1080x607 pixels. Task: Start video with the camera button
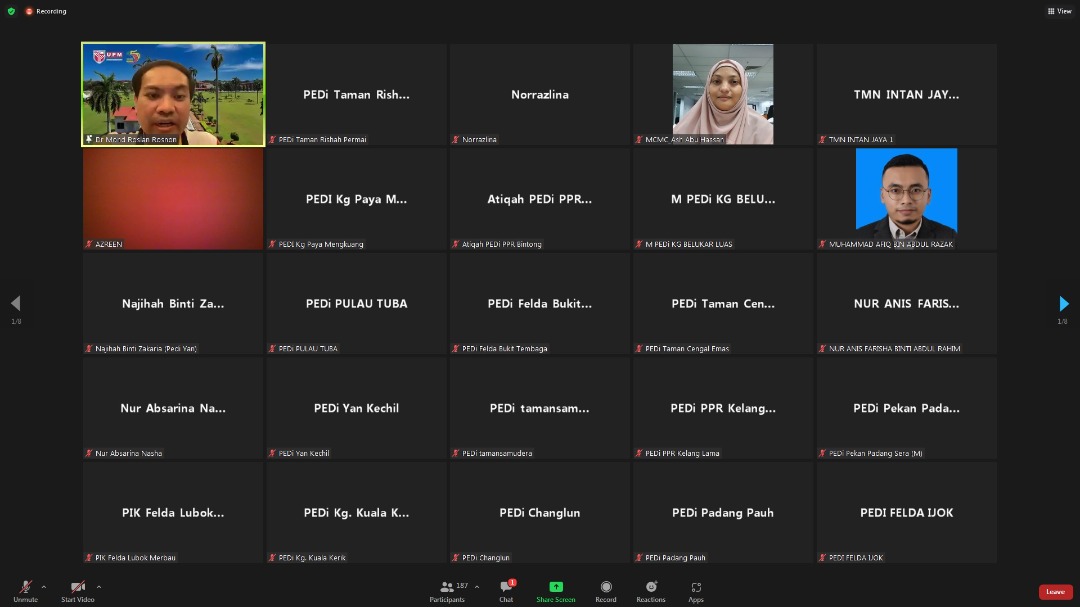[77, 588]
